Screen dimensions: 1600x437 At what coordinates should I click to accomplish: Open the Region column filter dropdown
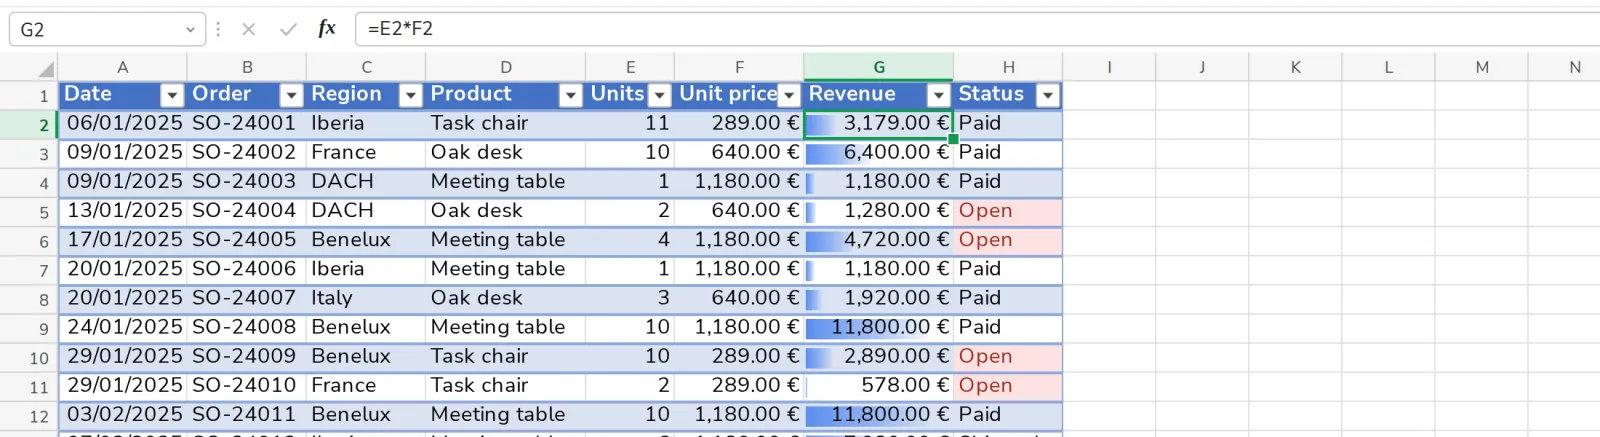(x=410, y=95)
